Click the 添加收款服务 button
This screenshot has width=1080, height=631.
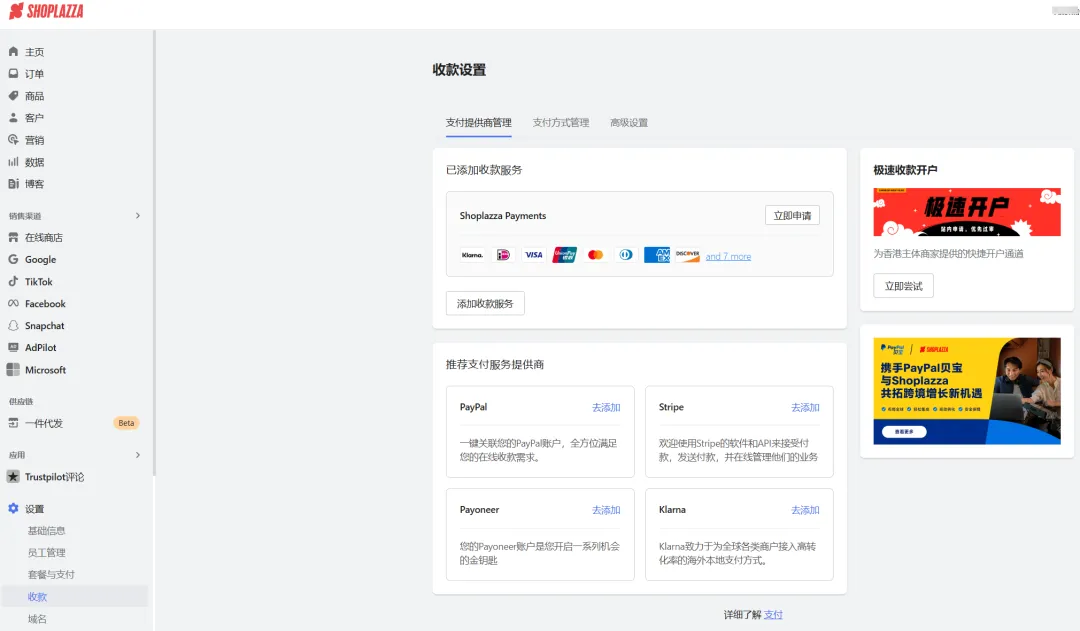(x=485, y=303)
